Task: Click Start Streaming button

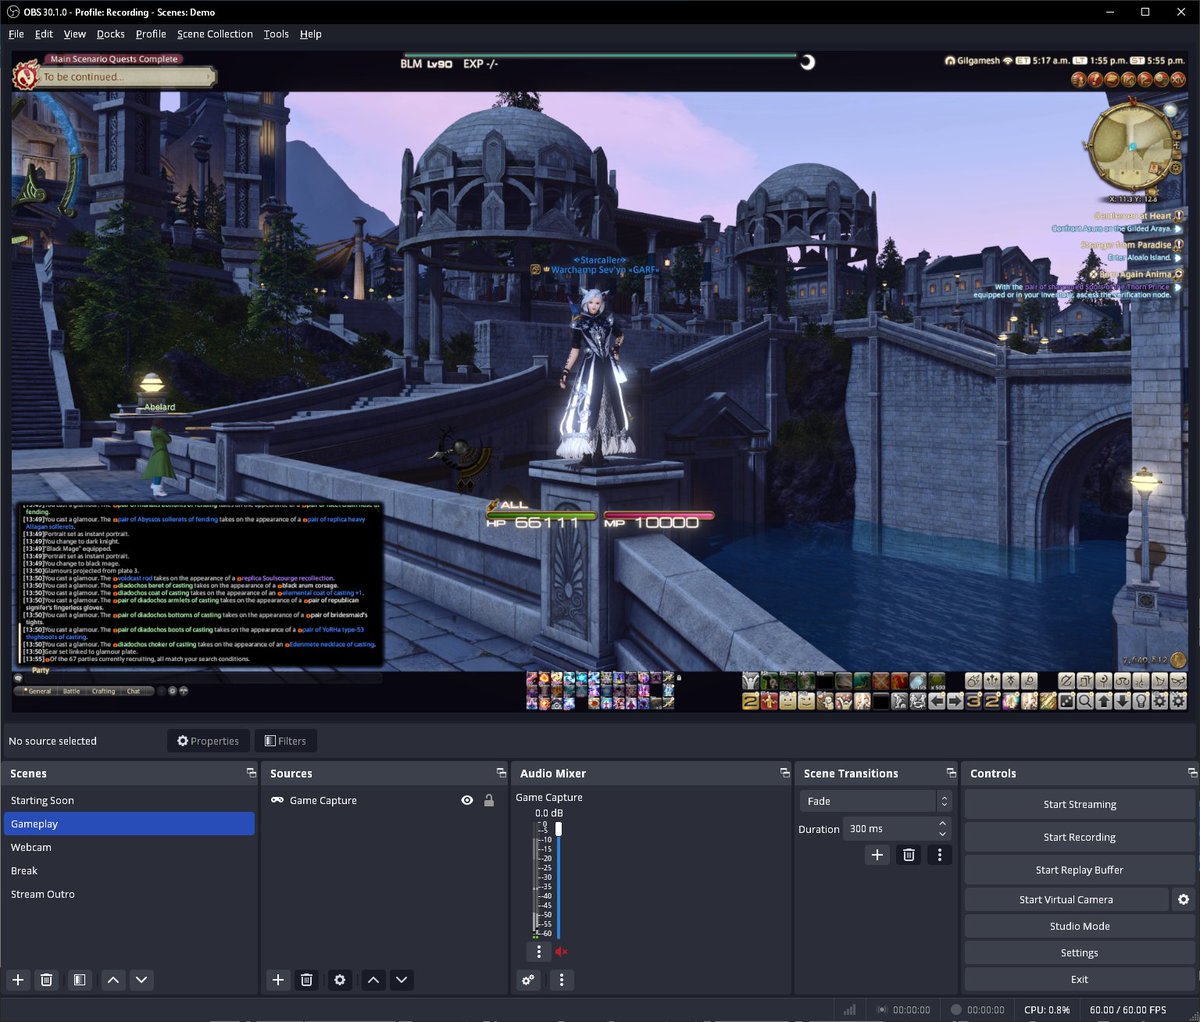Action: click(x=1079, y=804)
